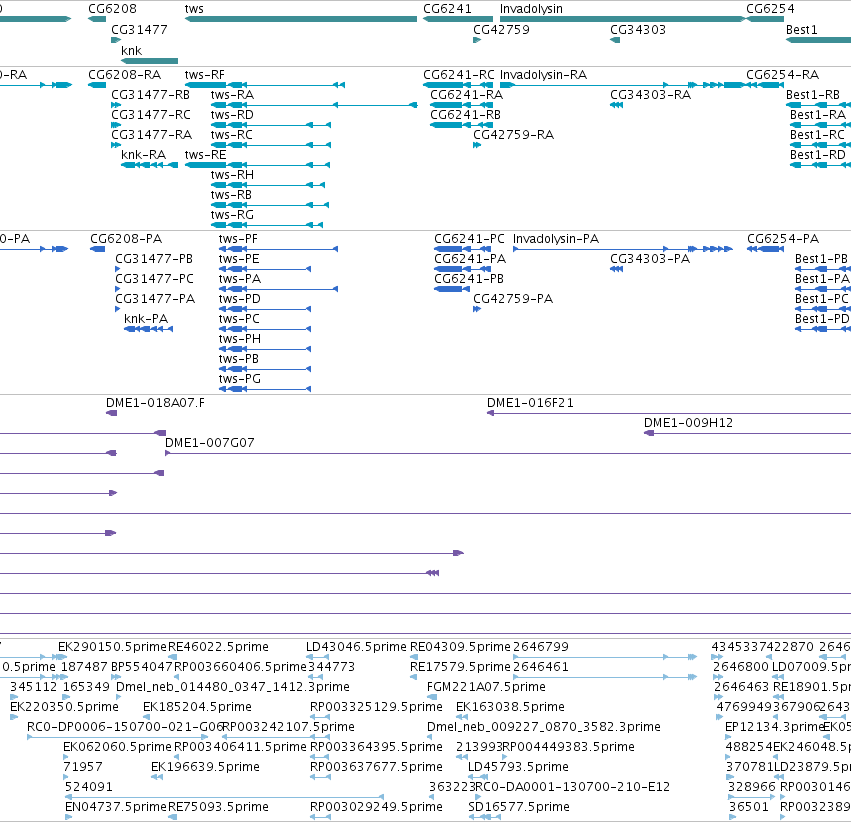Select protein CG42759-PA
This screenshot has height=822, width=851.
(x=477, y=309)
